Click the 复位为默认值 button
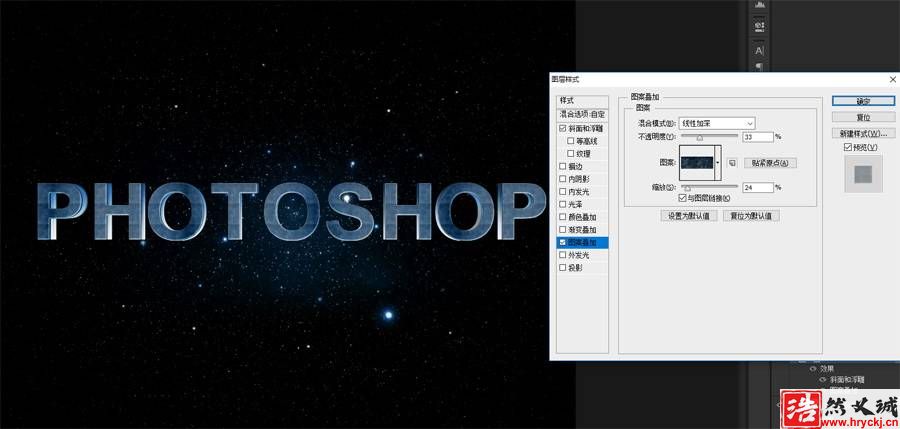The width and height of the screenshot is (900, 429). click(751, 216)
